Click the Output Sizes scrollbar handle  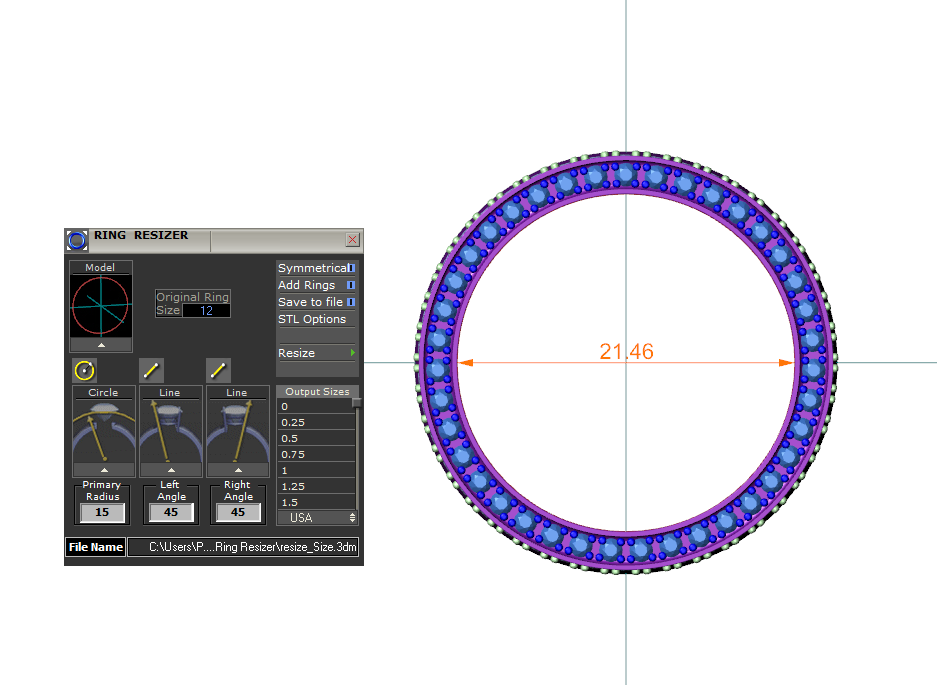point(356,403)
